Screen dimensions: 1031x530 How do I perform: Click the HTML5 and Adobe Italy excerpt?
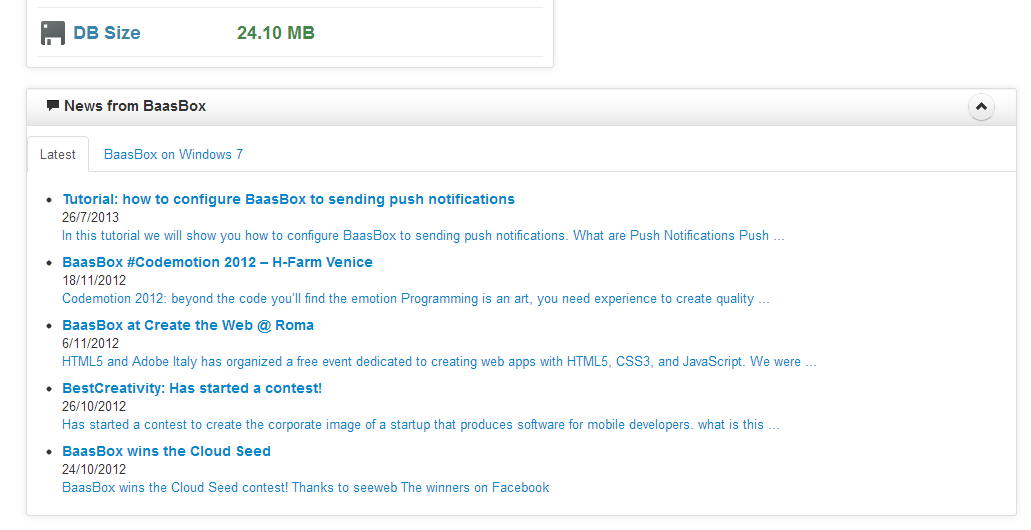pyautogui.click(x=439, y=362)
